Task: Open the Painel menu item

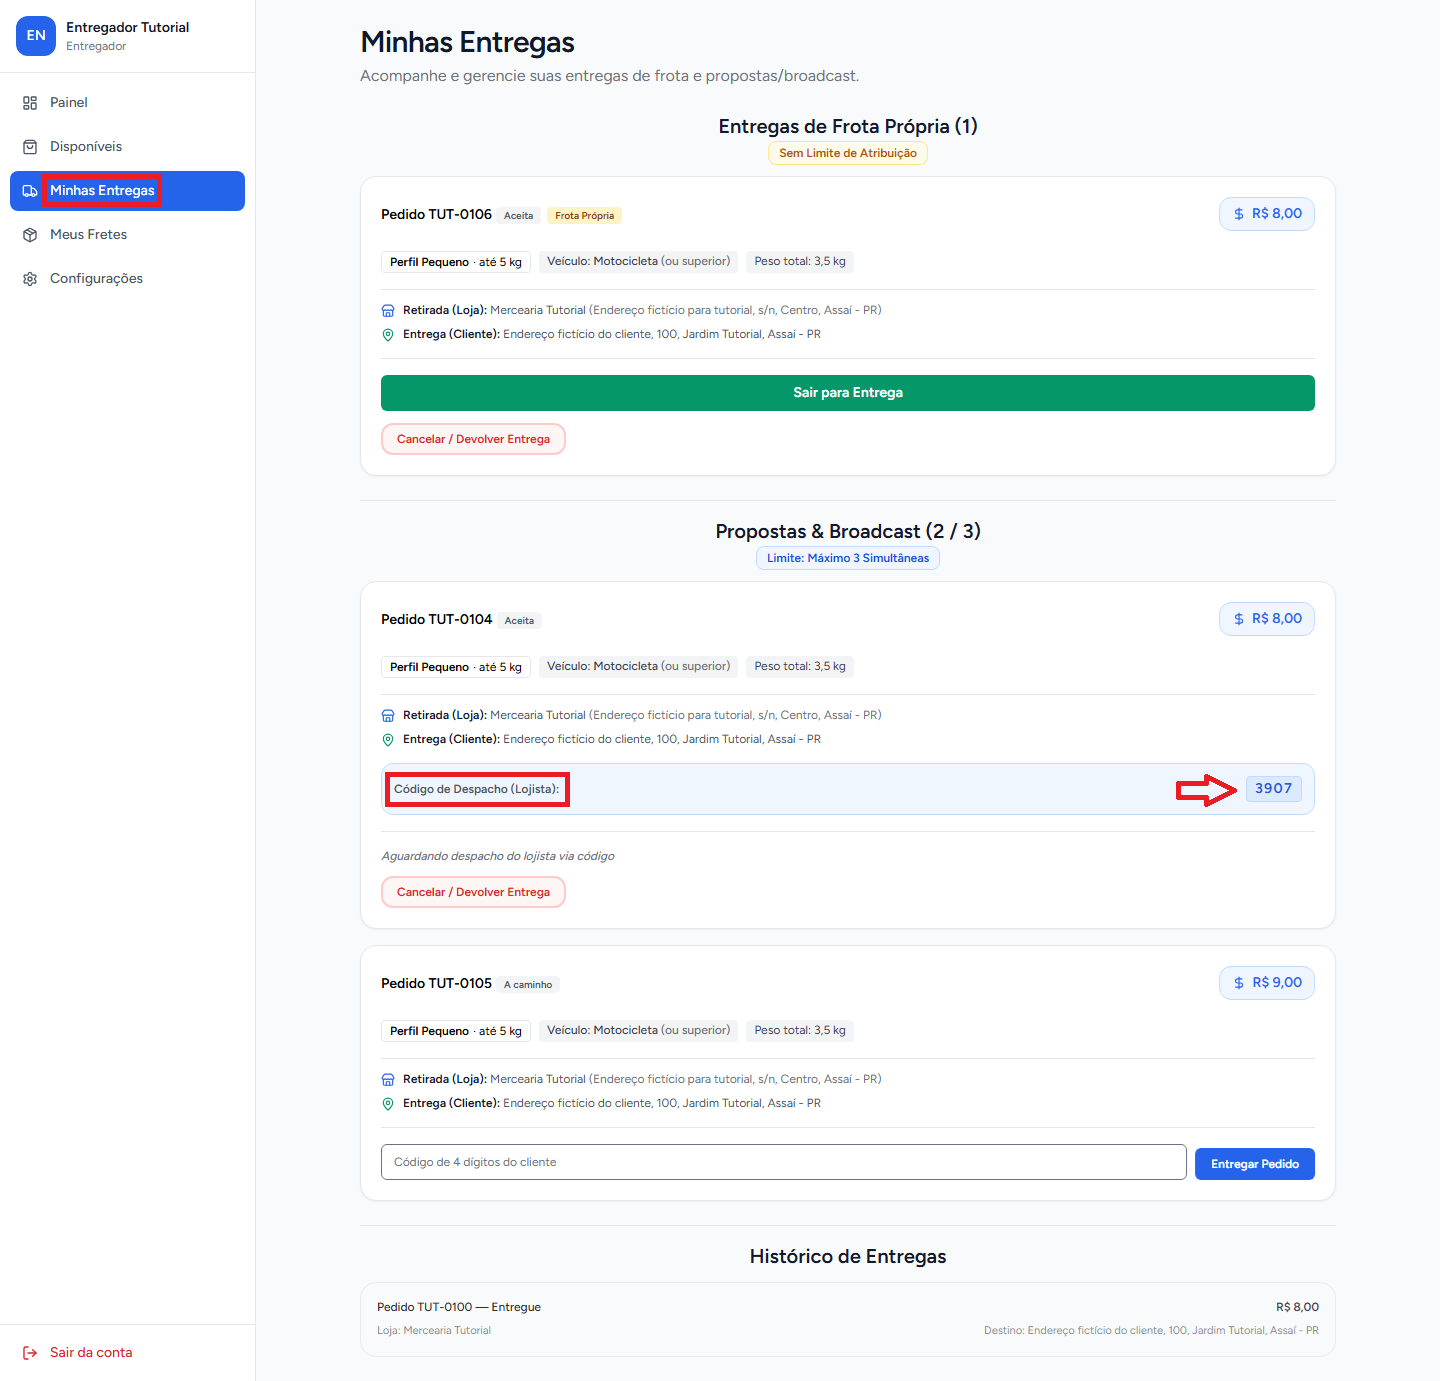Action: [127, 103]
